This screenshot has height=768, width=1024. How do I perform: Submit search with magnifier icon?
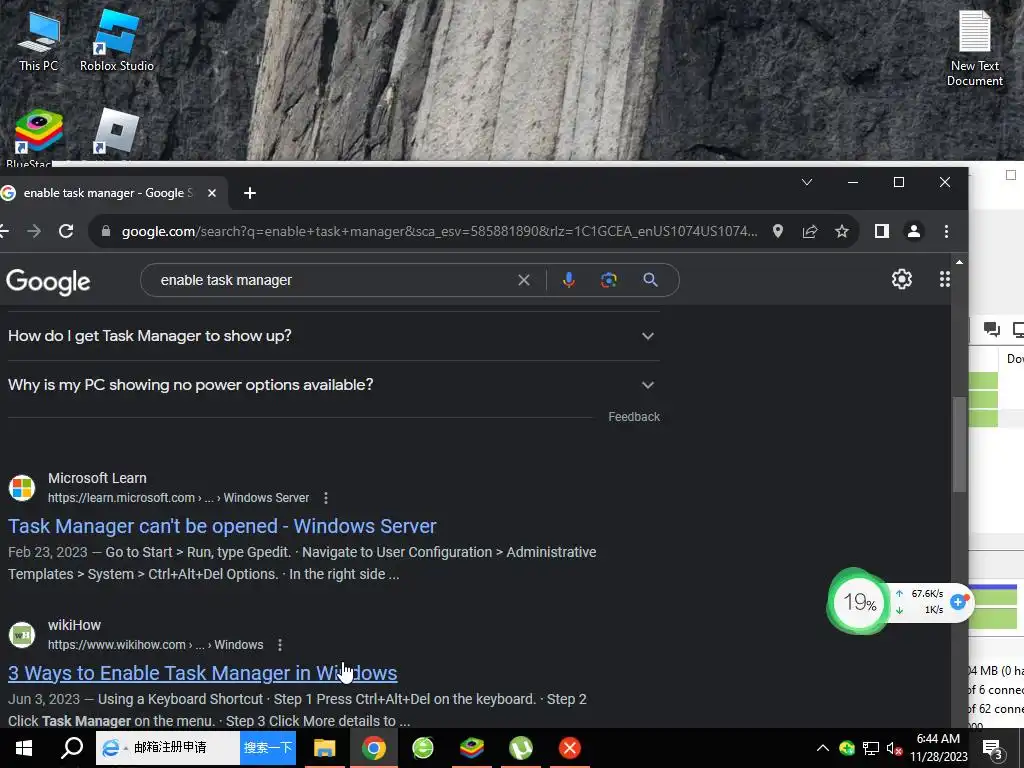[x=650, y=280]
